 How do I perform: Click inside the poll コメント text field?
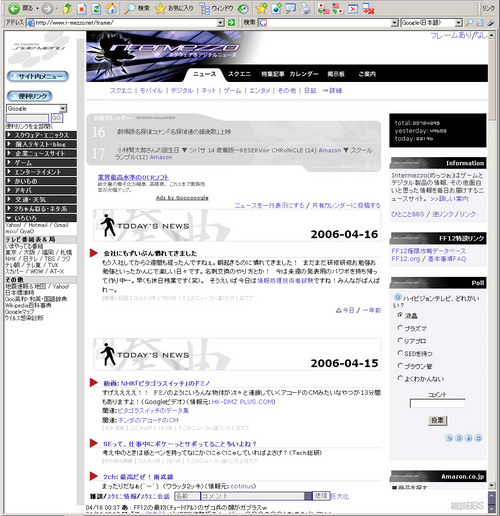(x=437, y=403)
